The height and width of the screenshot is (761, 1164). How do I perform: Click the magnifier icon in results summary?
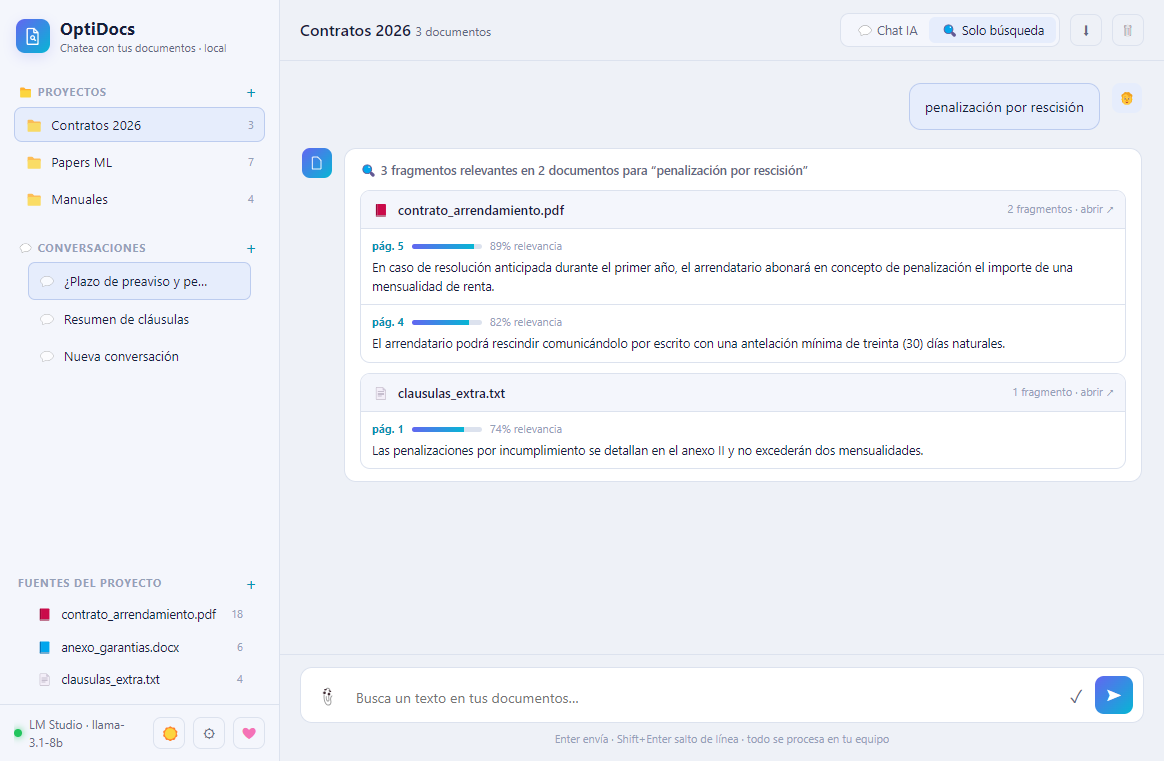click(x=368, y=171)
